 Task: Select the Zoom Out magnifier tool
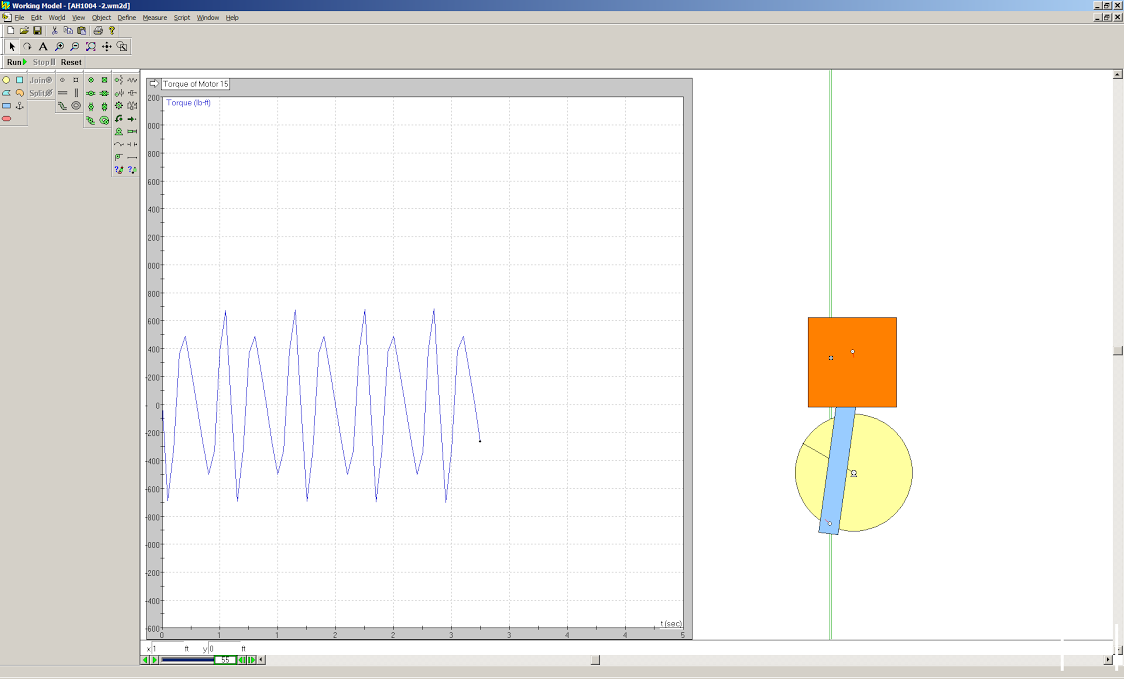click(x=75, y=47)
